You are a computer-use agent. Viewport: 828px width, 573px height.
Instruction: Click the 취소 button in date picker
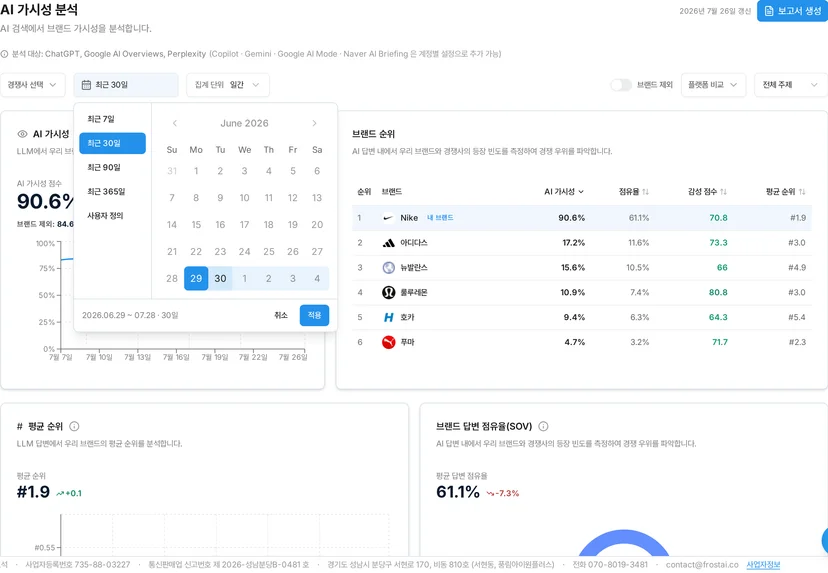(x=280, y=315)
